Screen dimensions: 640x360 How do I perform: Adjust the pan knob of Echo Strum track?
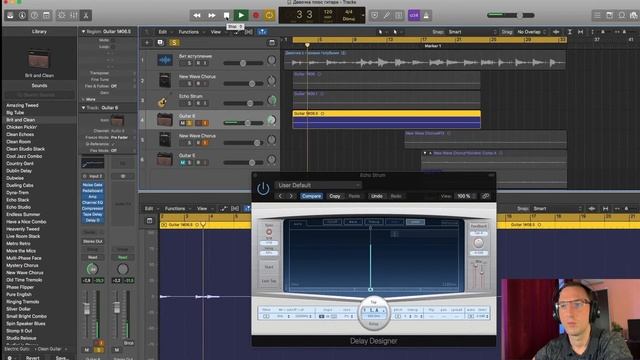coord(271,100)
